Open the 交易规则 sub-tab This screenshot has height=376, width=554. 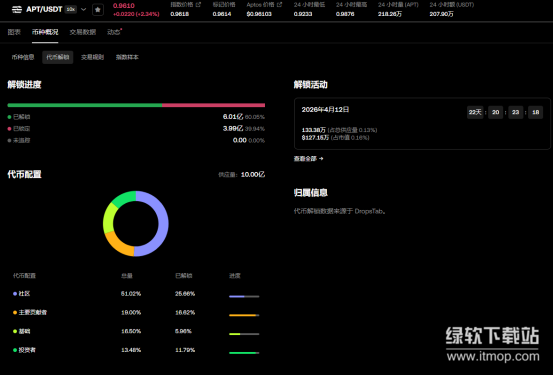92,57
